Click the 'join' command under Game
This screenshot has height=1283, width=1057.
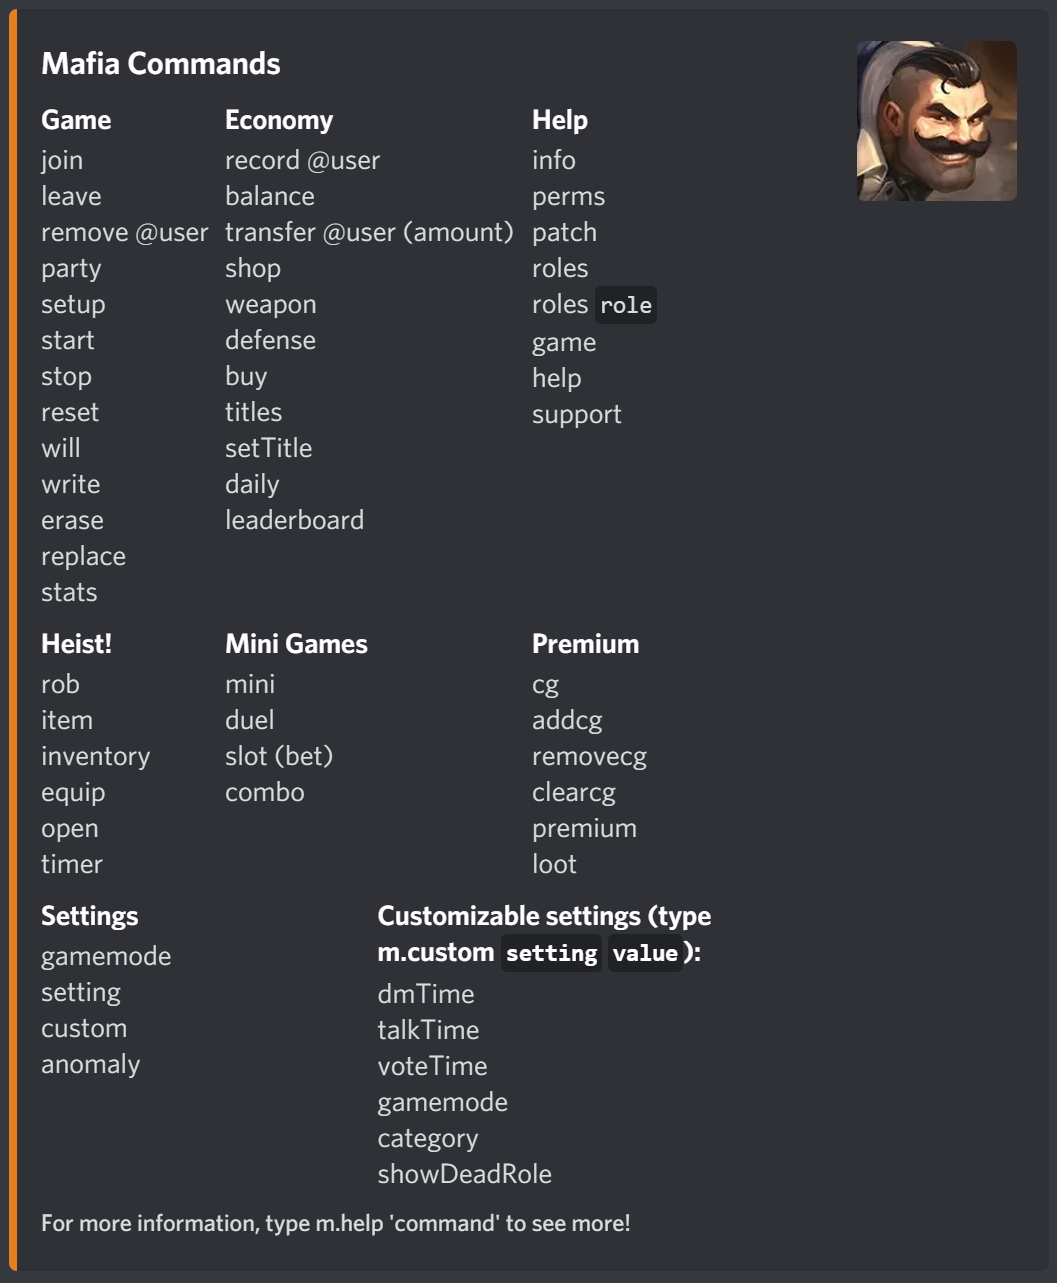tap(62, 161)
